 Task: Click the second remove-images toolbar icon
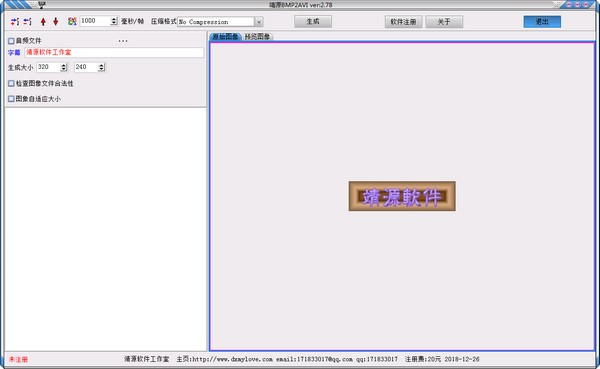(x=28, y=21)
